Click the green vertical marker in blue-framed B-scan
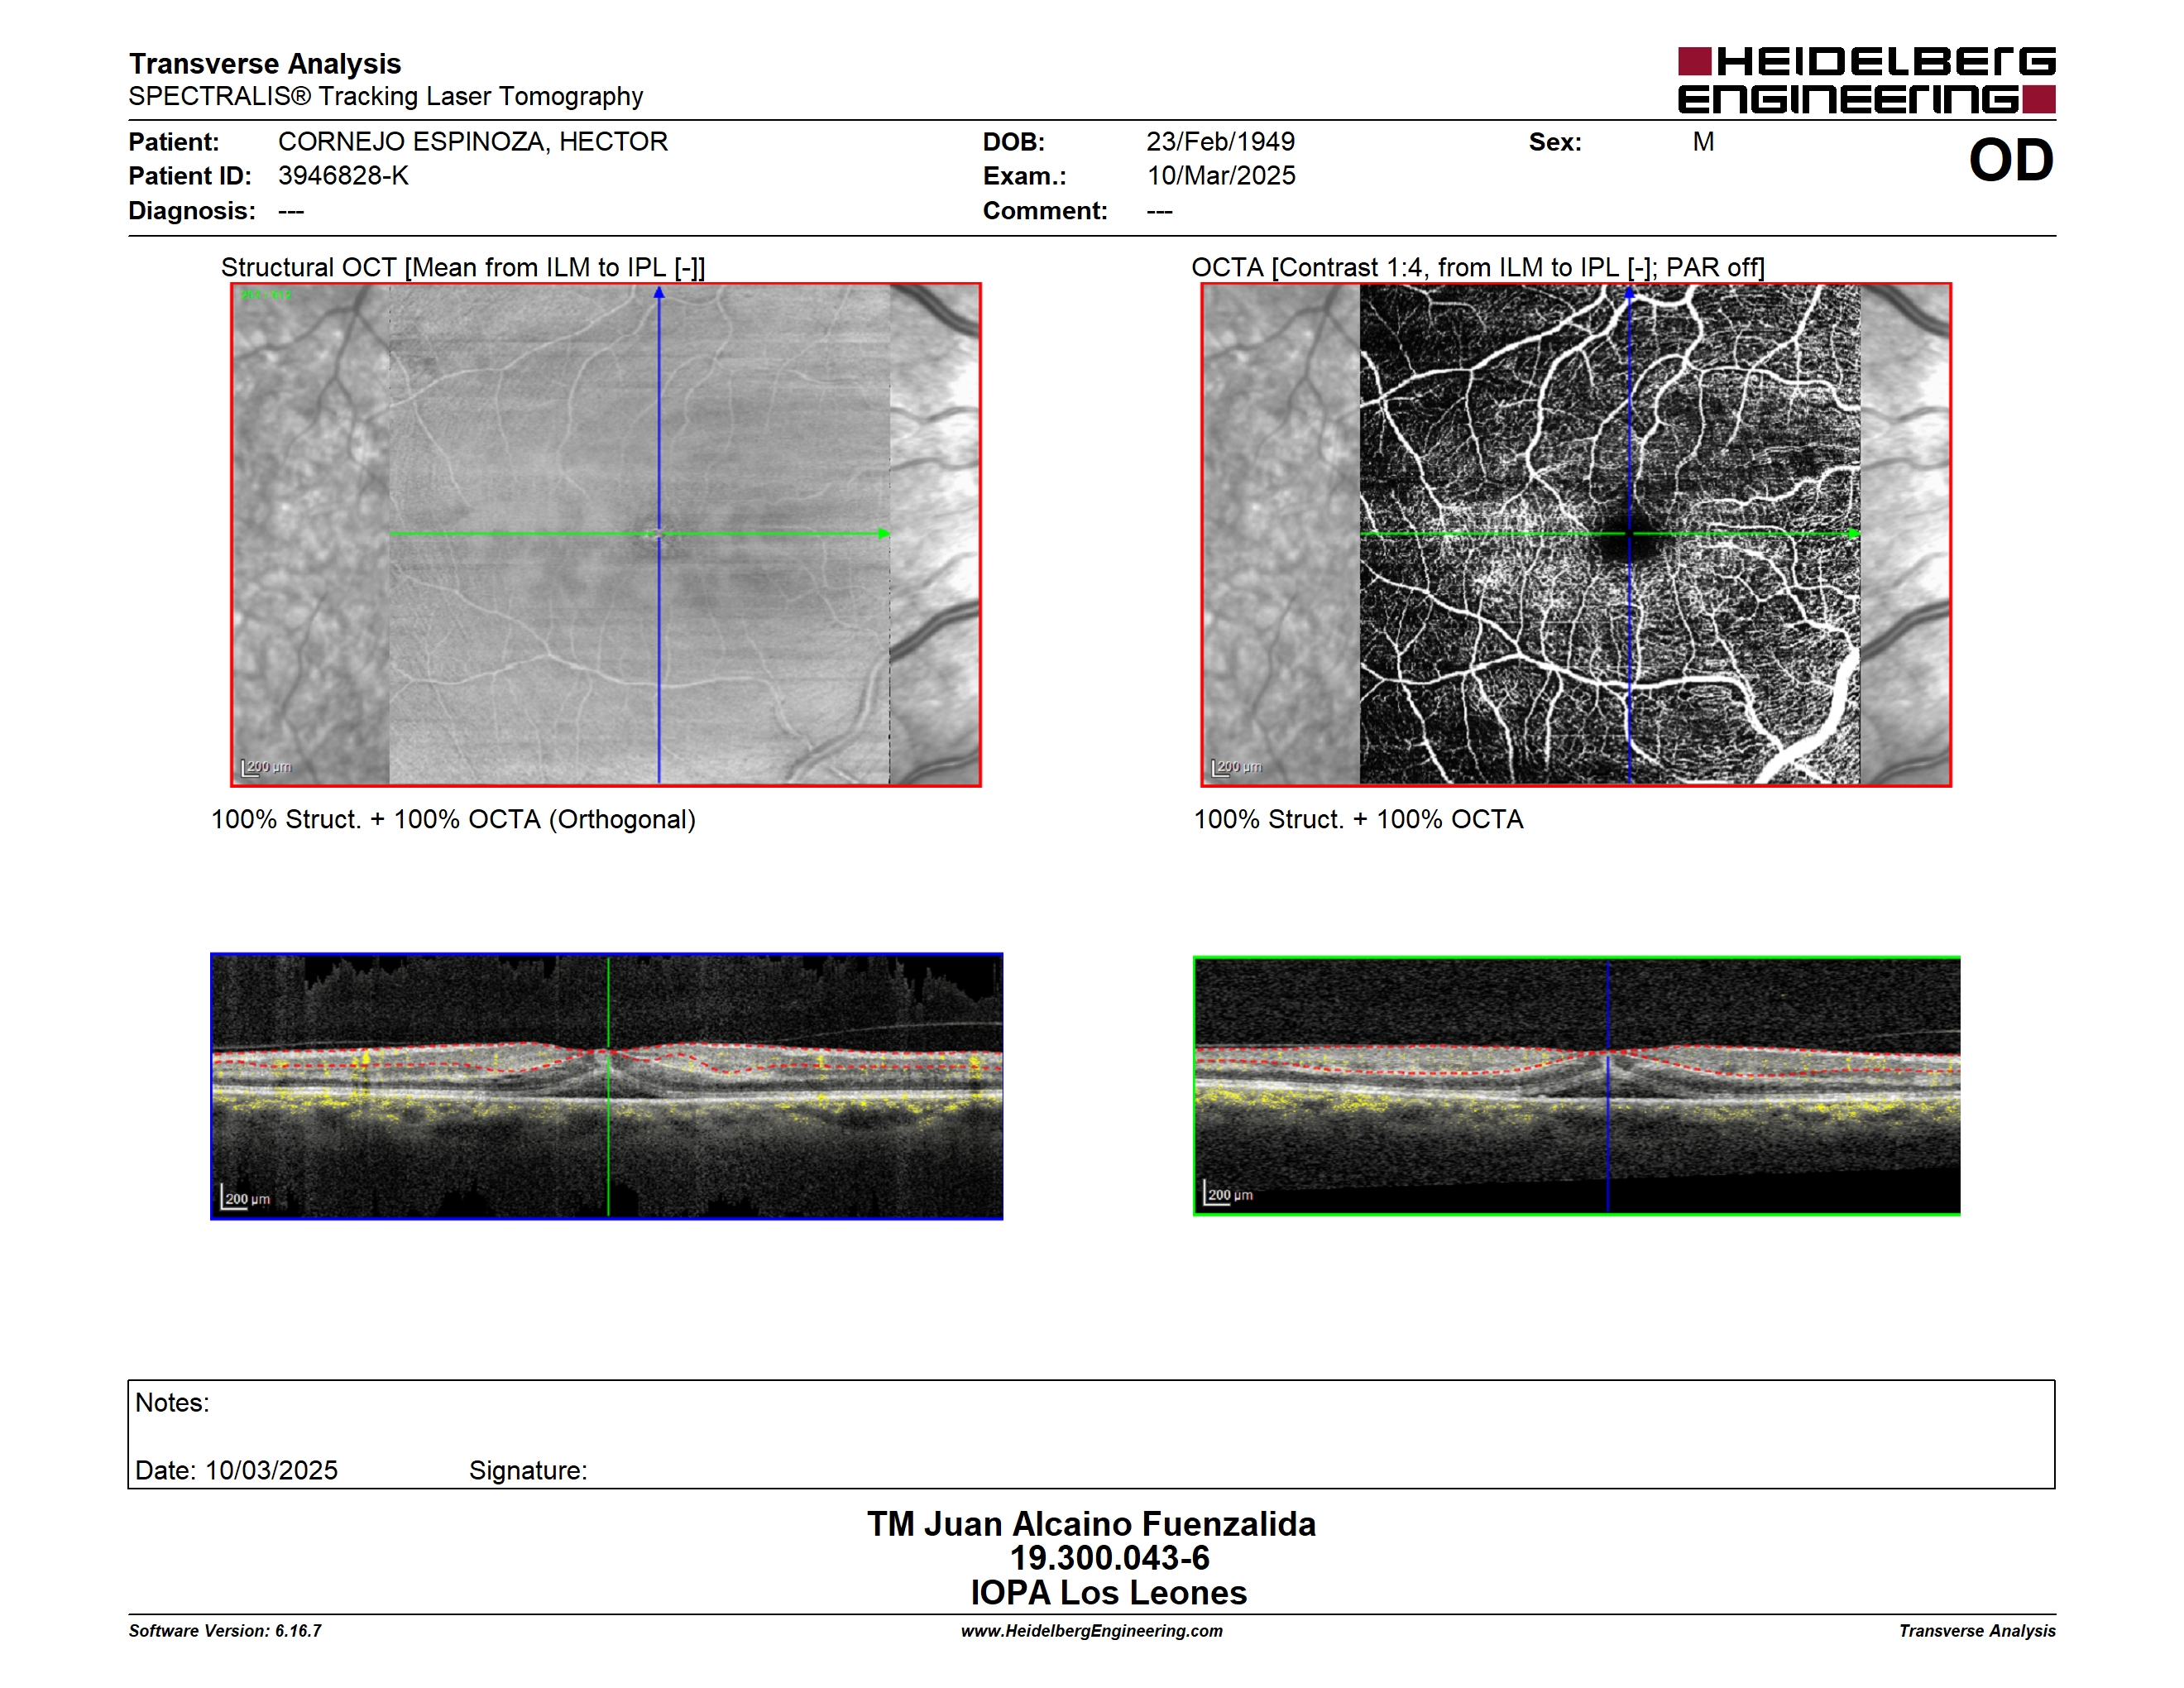2184x1688 pixels. point(608,1086)
